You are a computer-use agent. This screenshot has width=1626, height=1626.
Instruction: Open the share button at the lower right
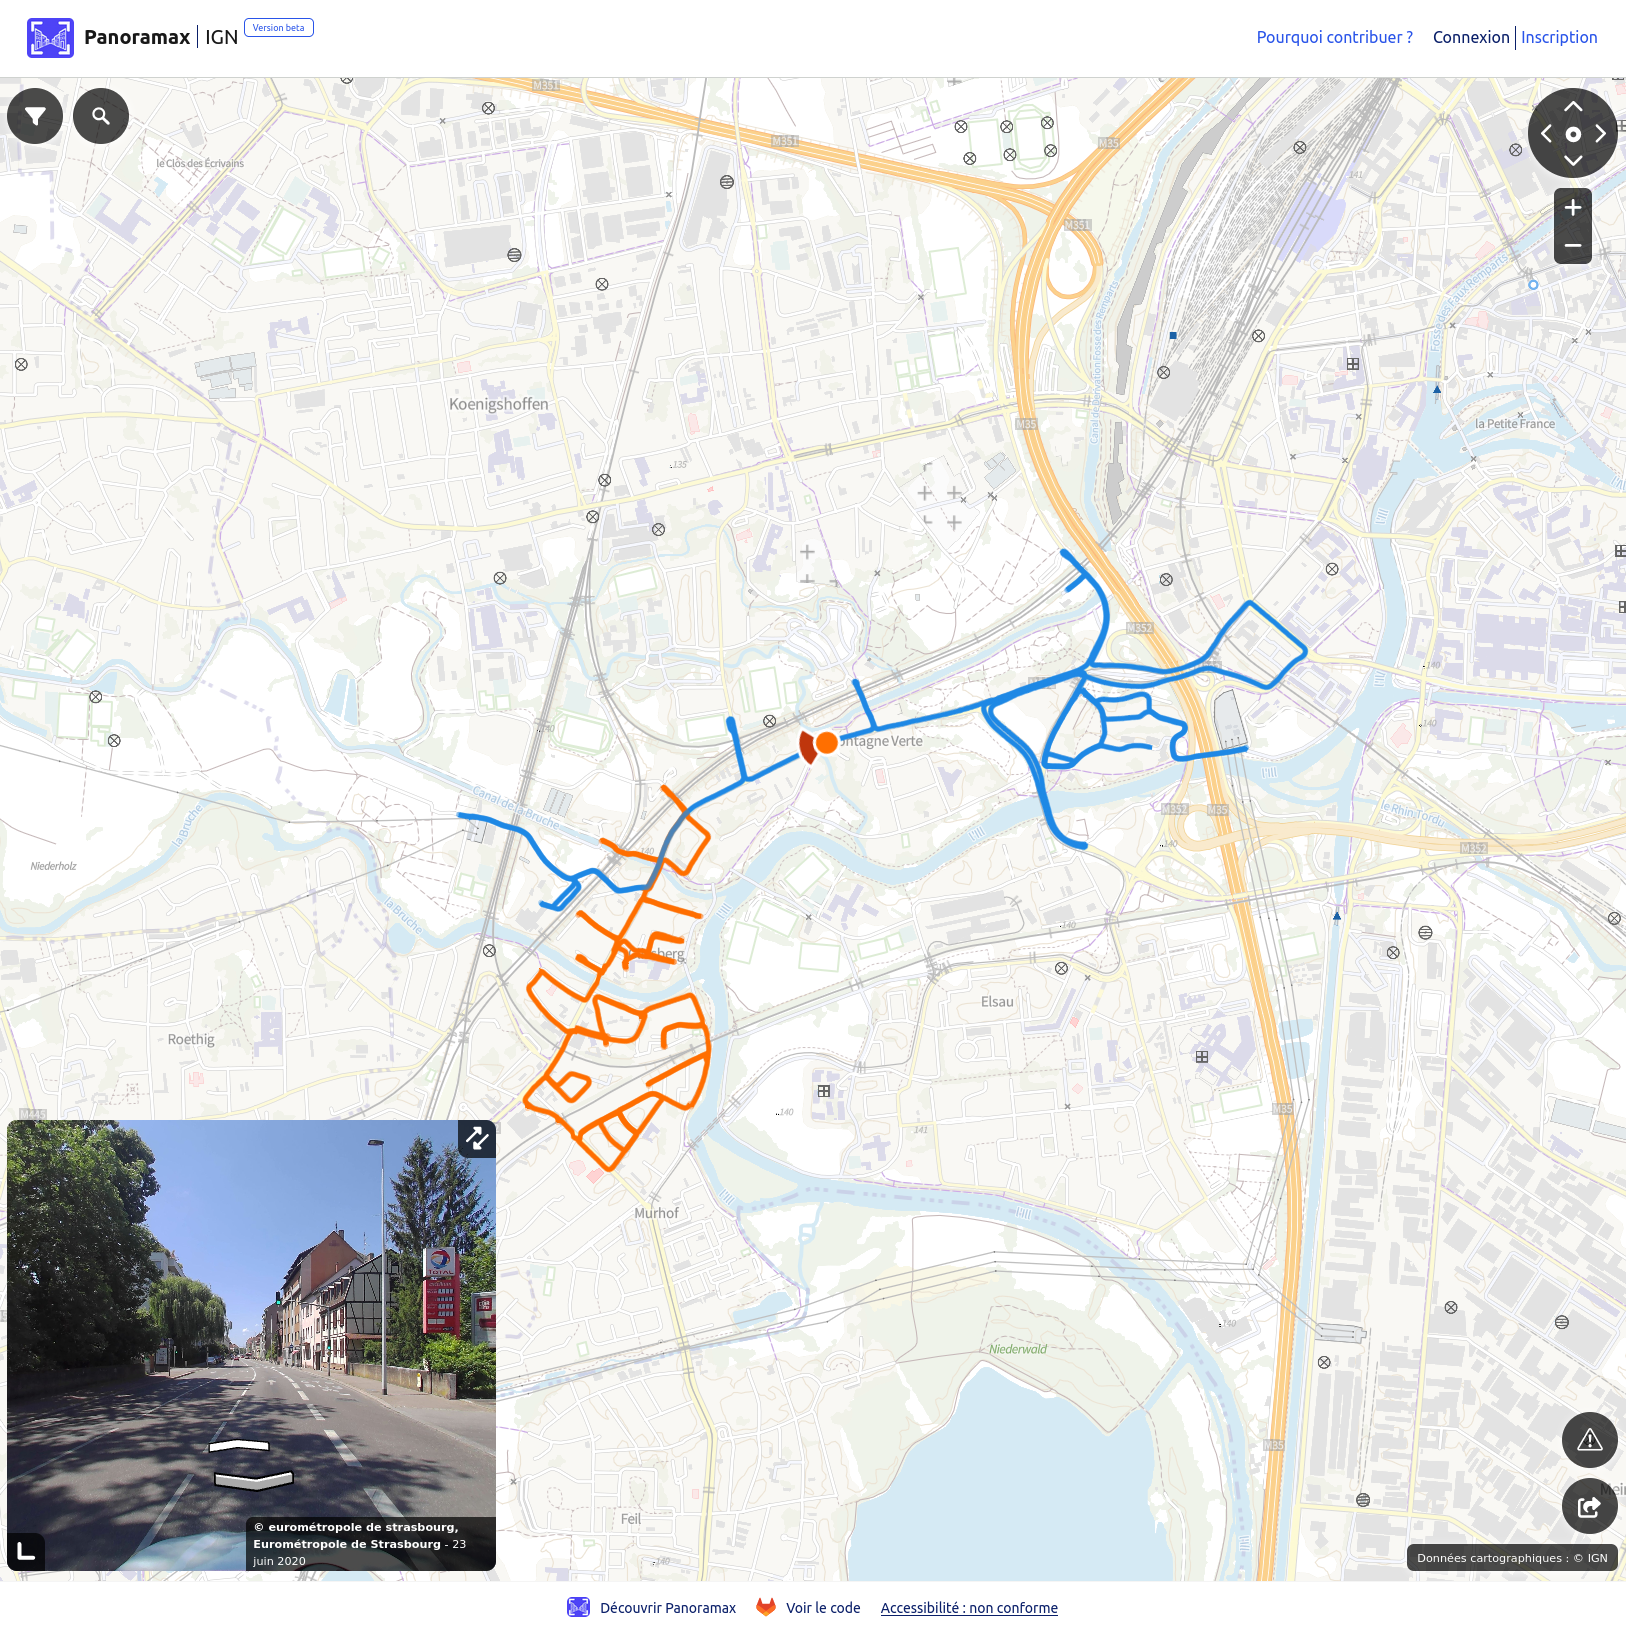1590,1506
